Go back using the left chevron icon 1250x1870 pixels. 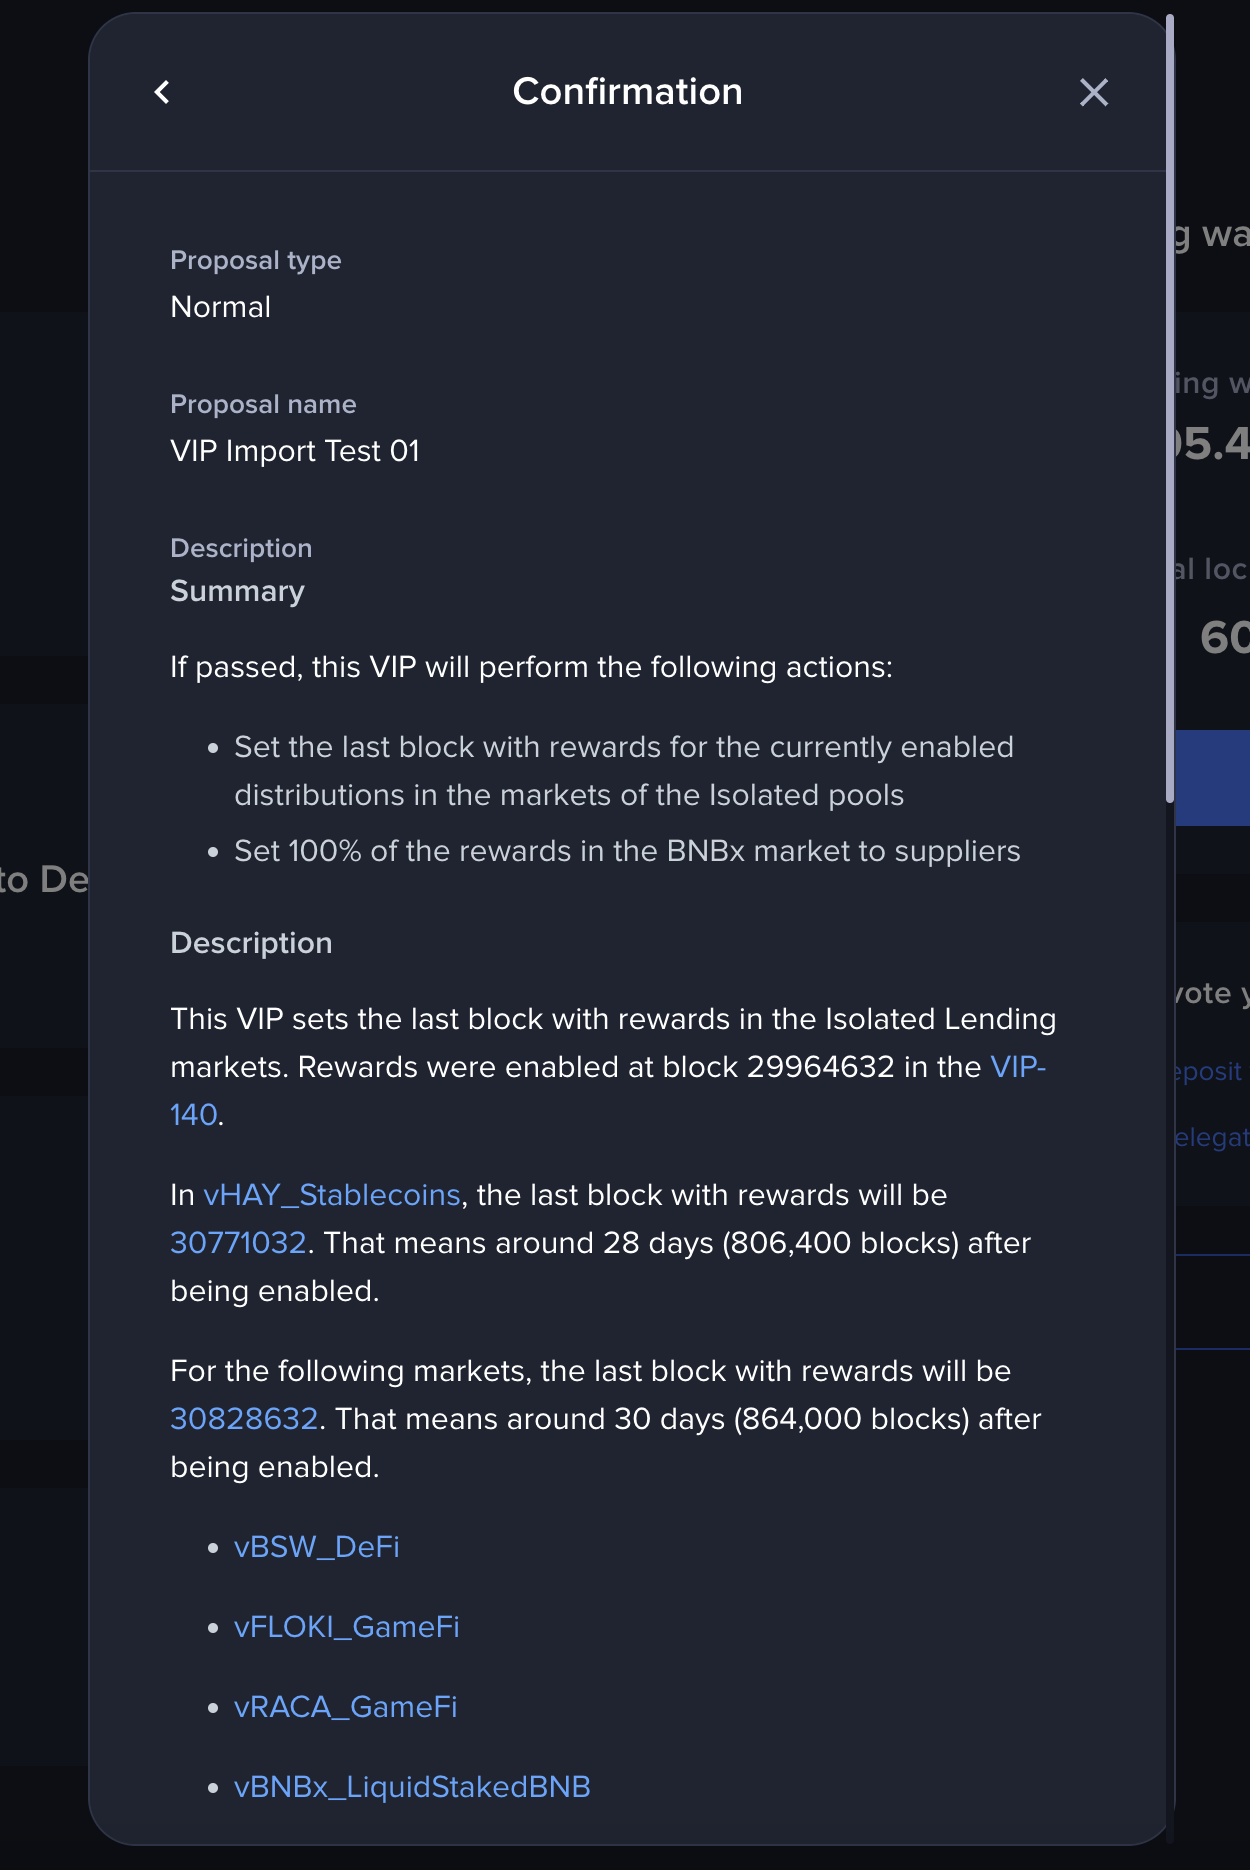pos(162,92)
